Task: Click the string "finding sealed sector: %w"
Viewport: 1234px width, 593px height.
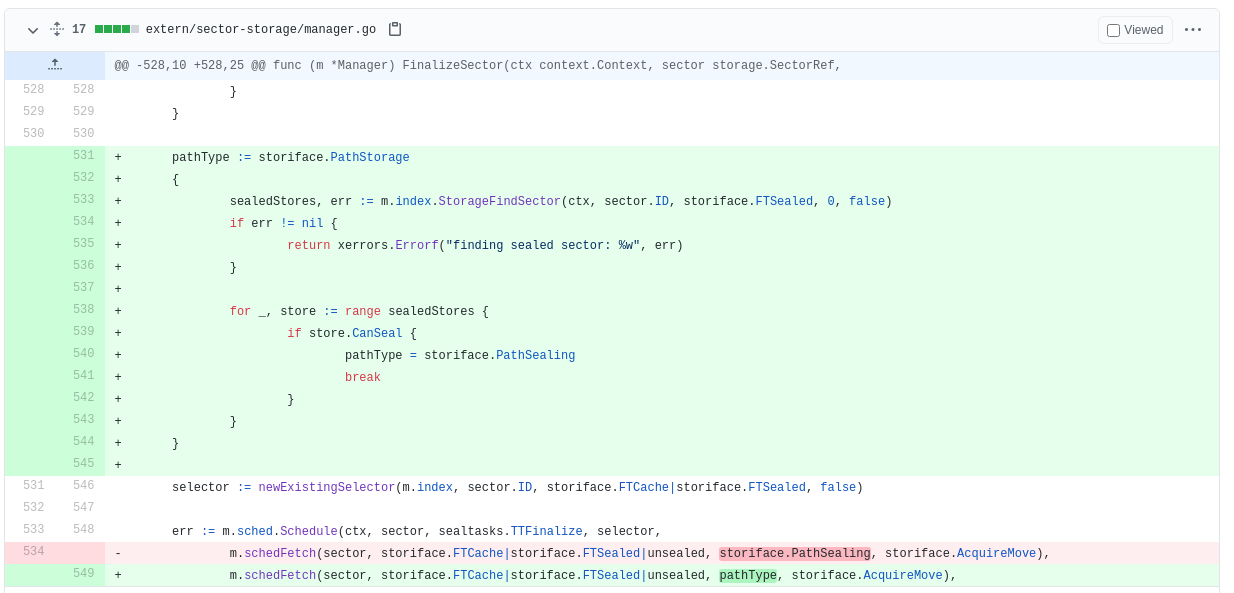Action: coord(543,246)
